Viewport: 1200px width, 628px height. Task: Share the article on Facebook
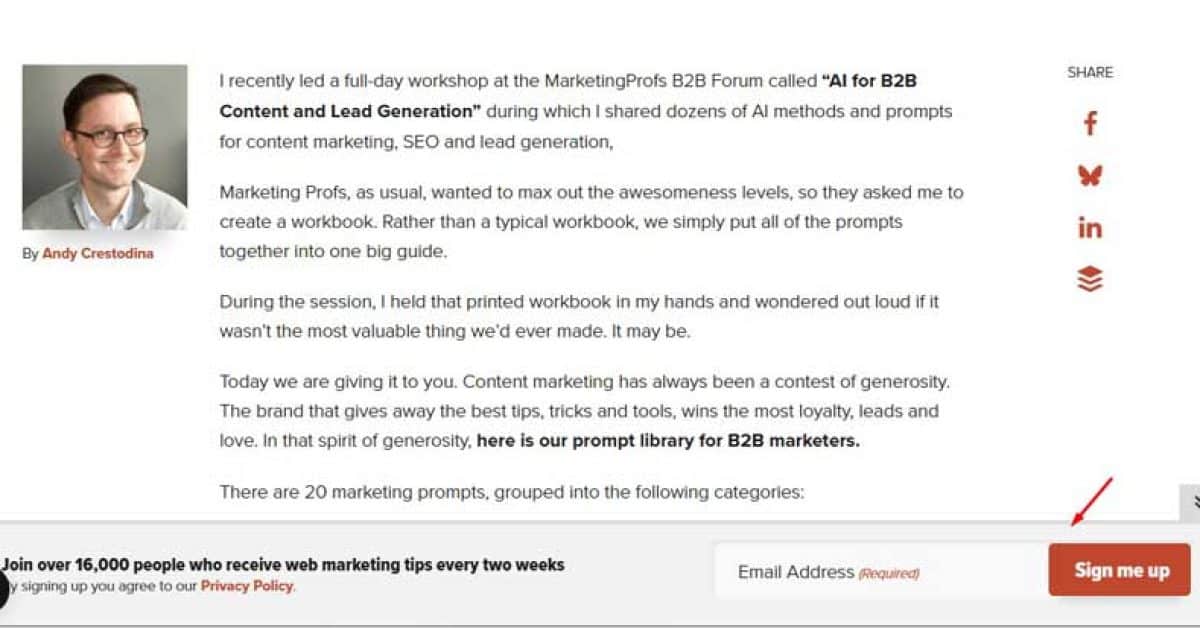pyautogui.click(x=1090, y=124)
